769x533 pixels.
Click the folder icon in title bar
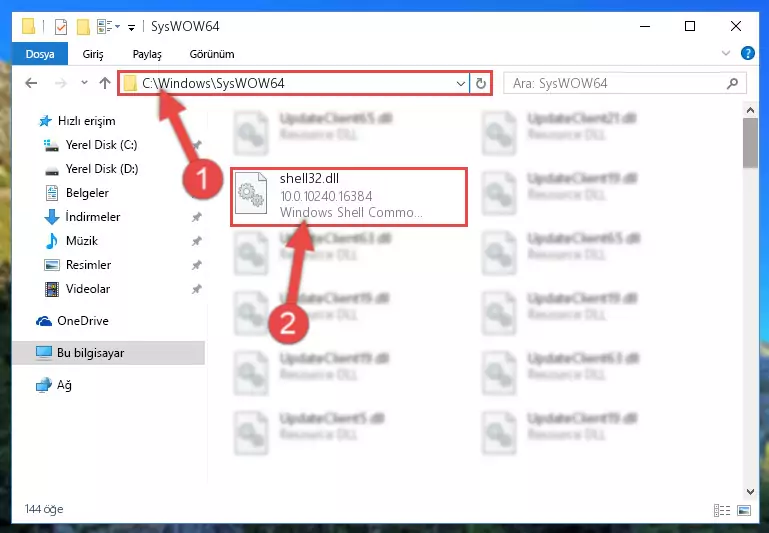29,26
